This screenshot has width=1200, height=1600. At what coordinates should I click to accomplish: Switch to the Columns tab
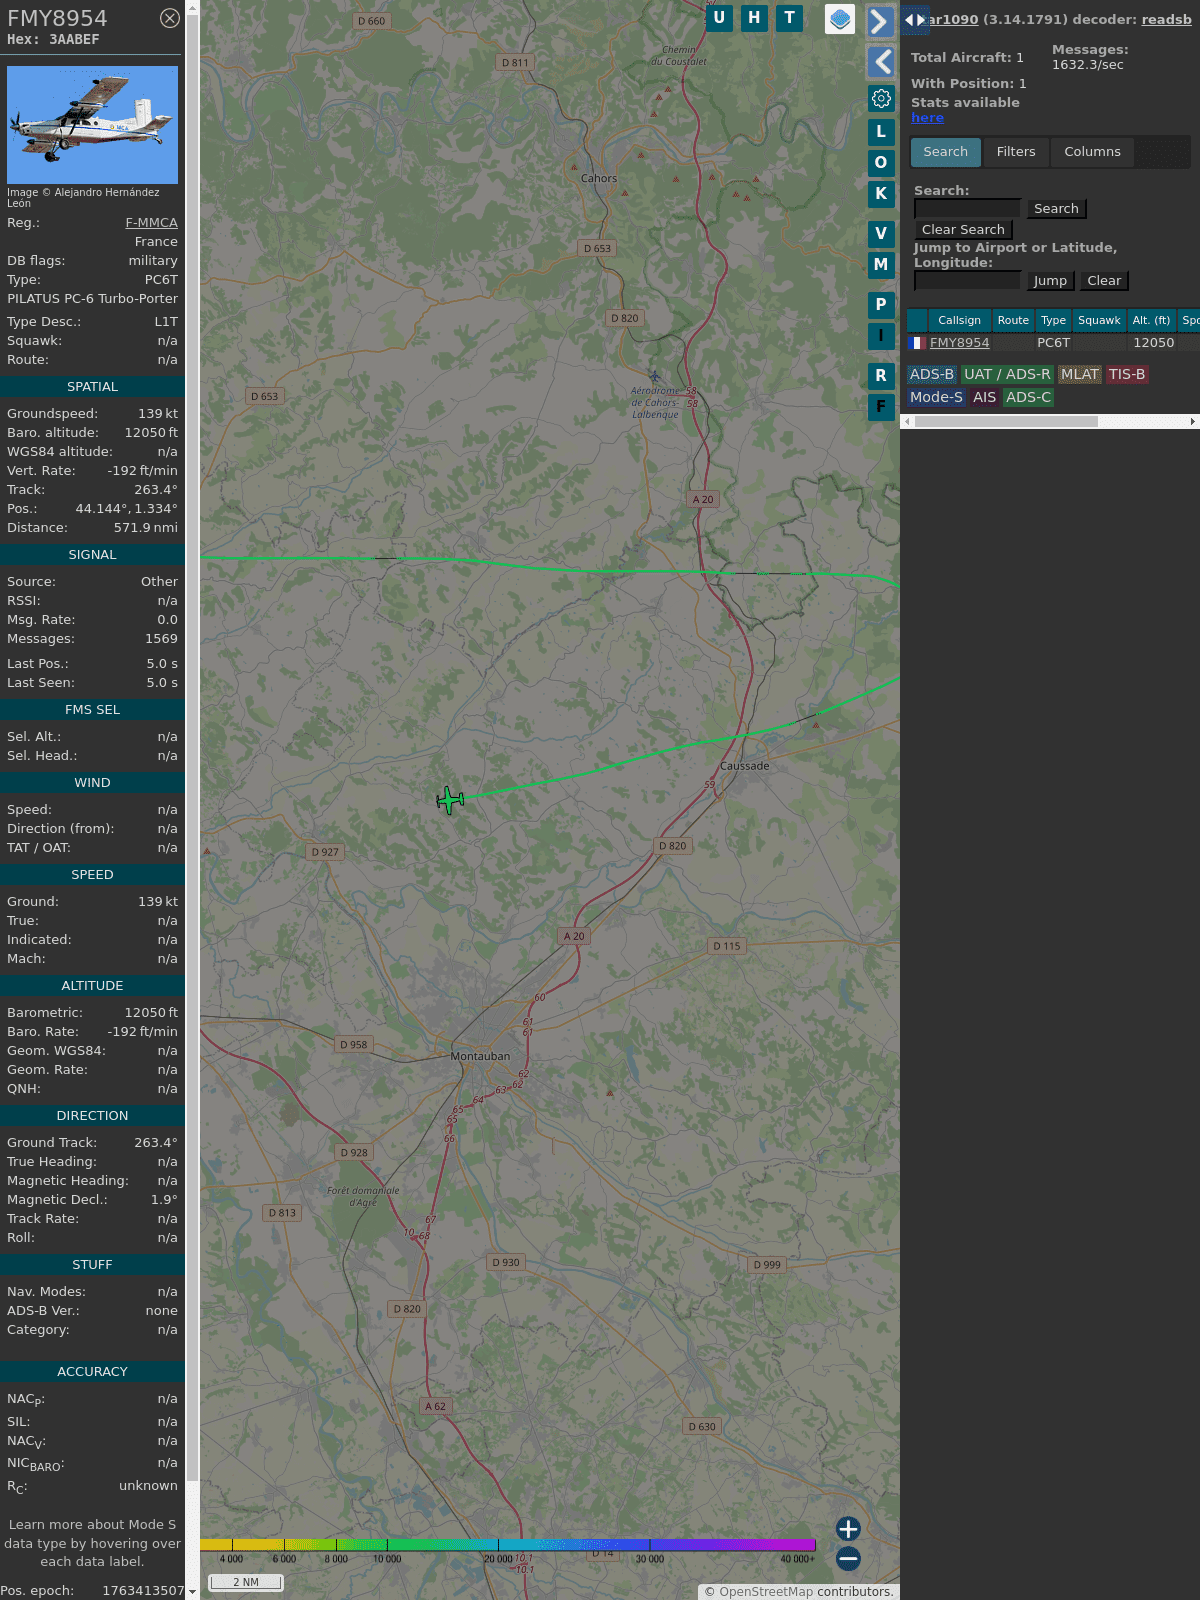pyautogui.click(x=1092, y=152)
